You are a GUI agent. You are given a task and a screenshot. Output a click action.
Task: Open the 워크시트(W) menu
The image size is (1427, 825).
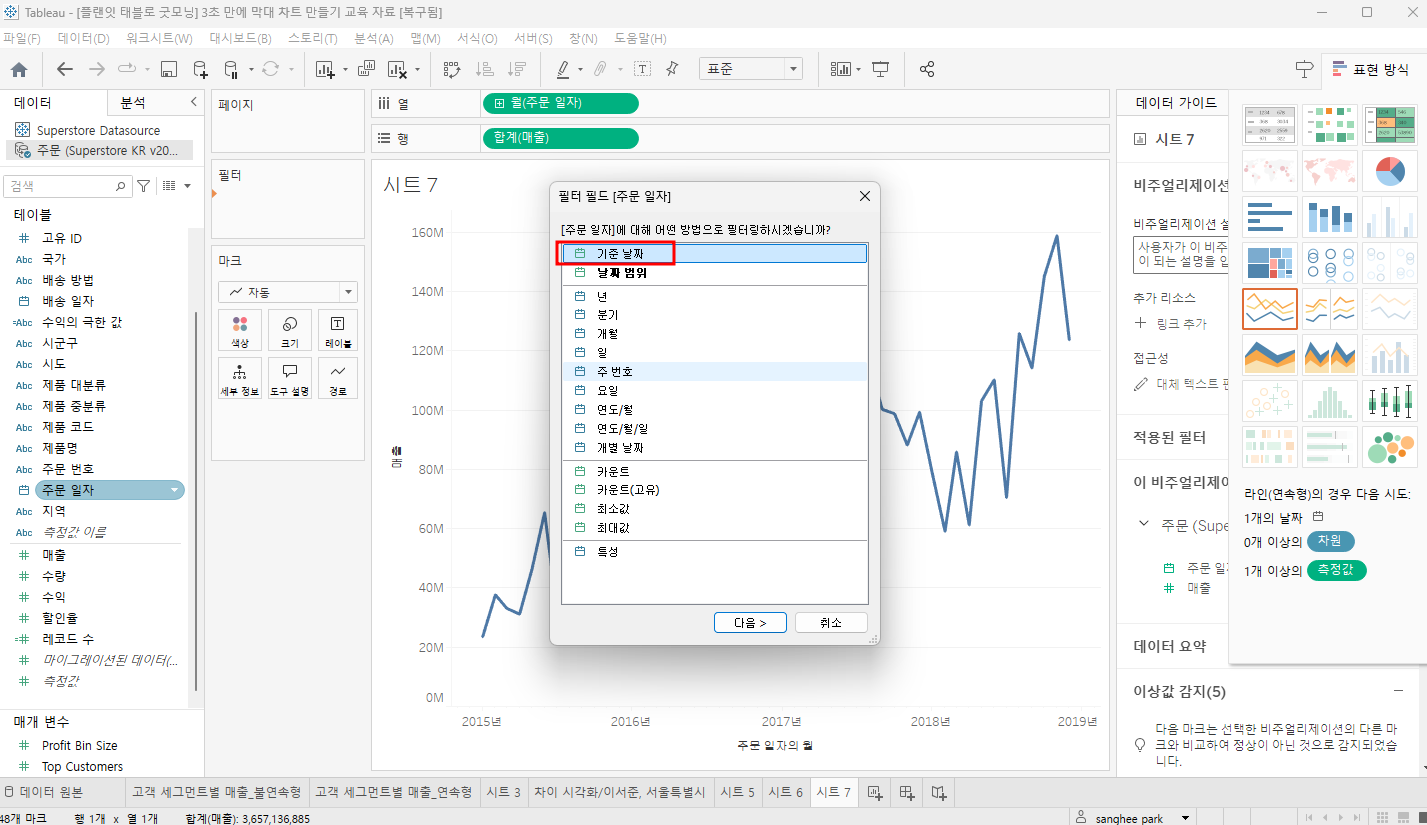(159, 39)
